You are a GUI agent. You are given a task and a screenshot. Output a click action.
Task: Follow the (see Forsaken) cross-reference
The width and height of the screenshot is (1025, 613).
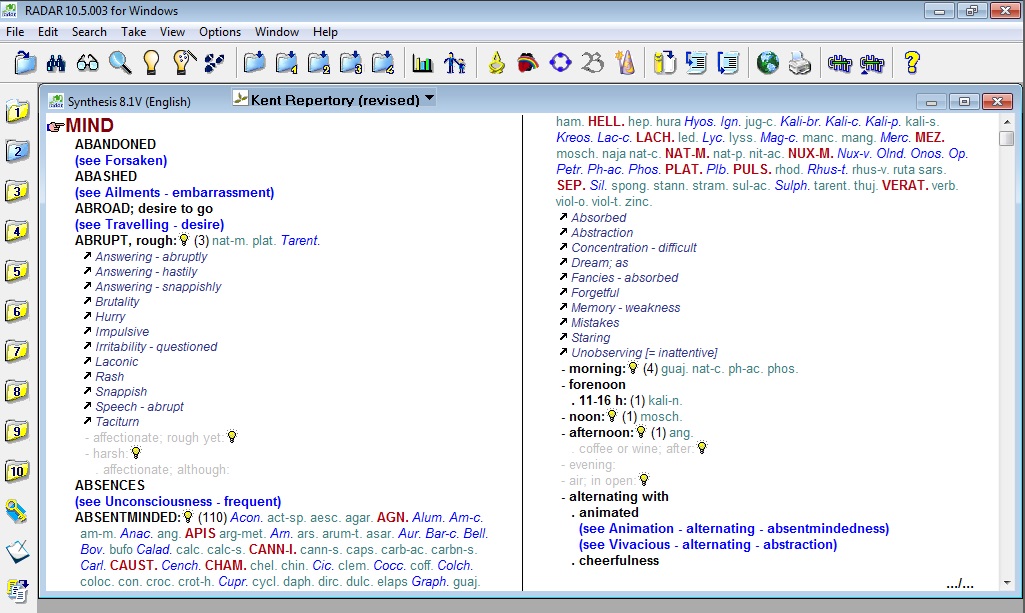pos(121,160)
